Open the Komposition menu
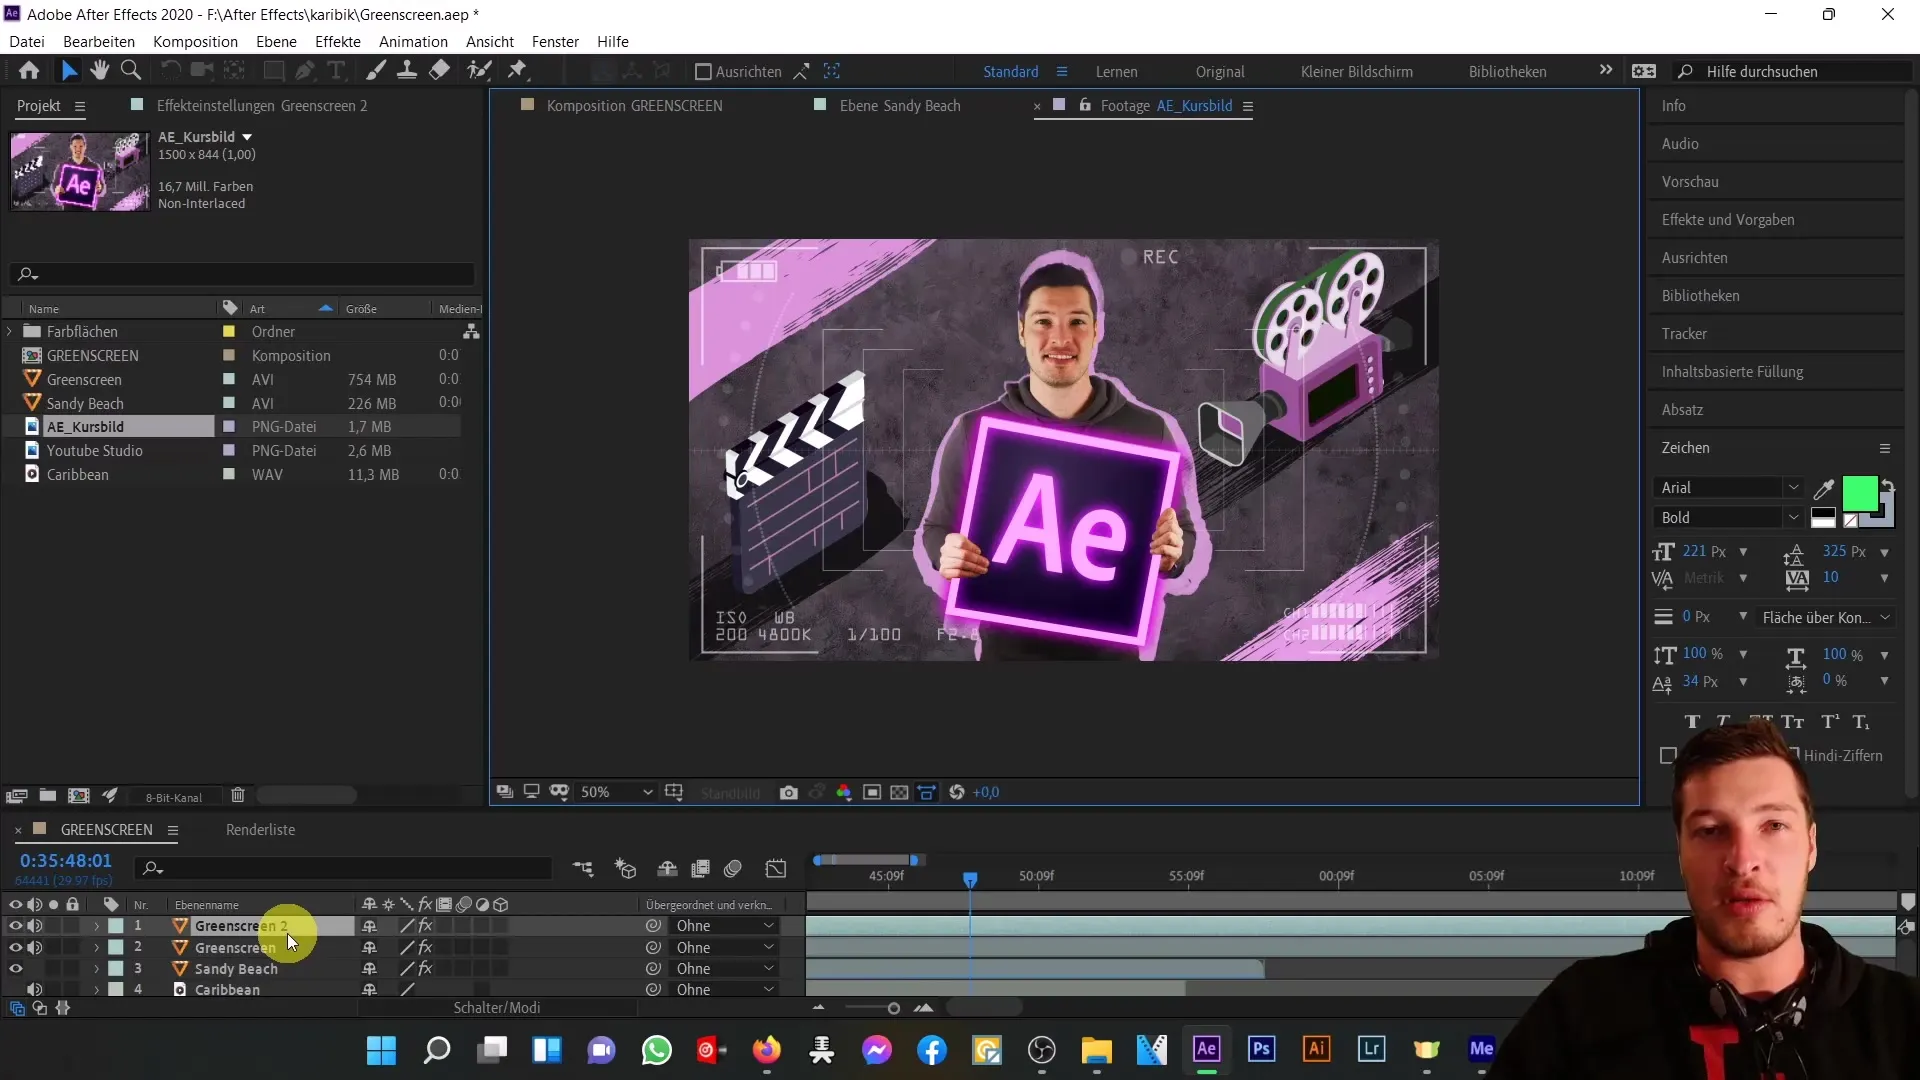 coord(195,42)
